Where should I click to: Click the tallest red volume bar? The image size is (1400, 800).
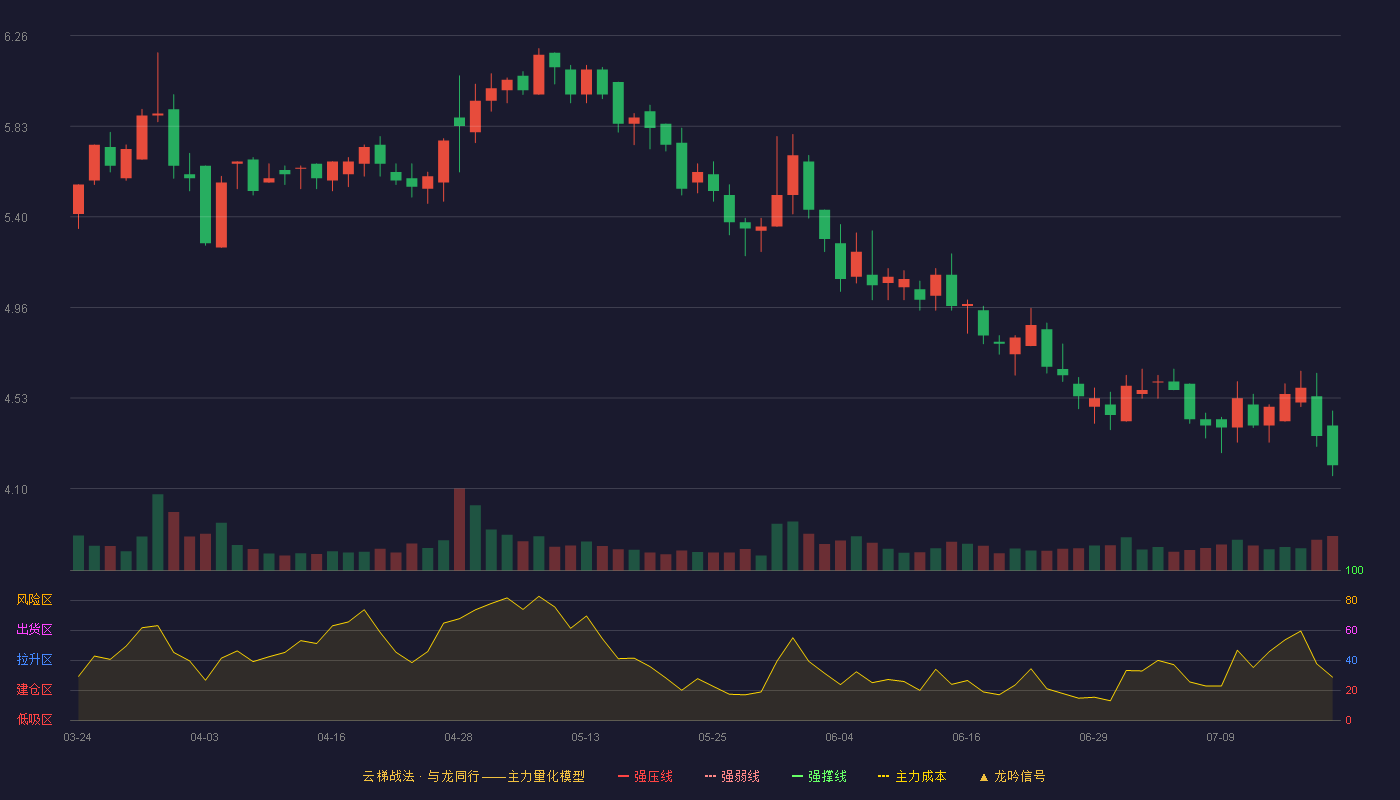pyautogui.click(x=459, y=529)
